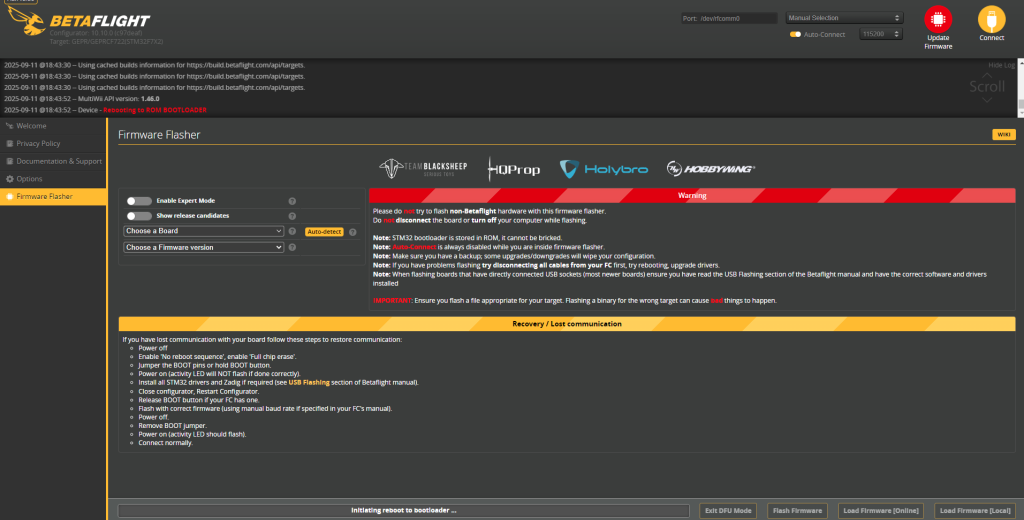Toggle Show release candidates switch
The image size is (1024, 520).
coord(139,216)
